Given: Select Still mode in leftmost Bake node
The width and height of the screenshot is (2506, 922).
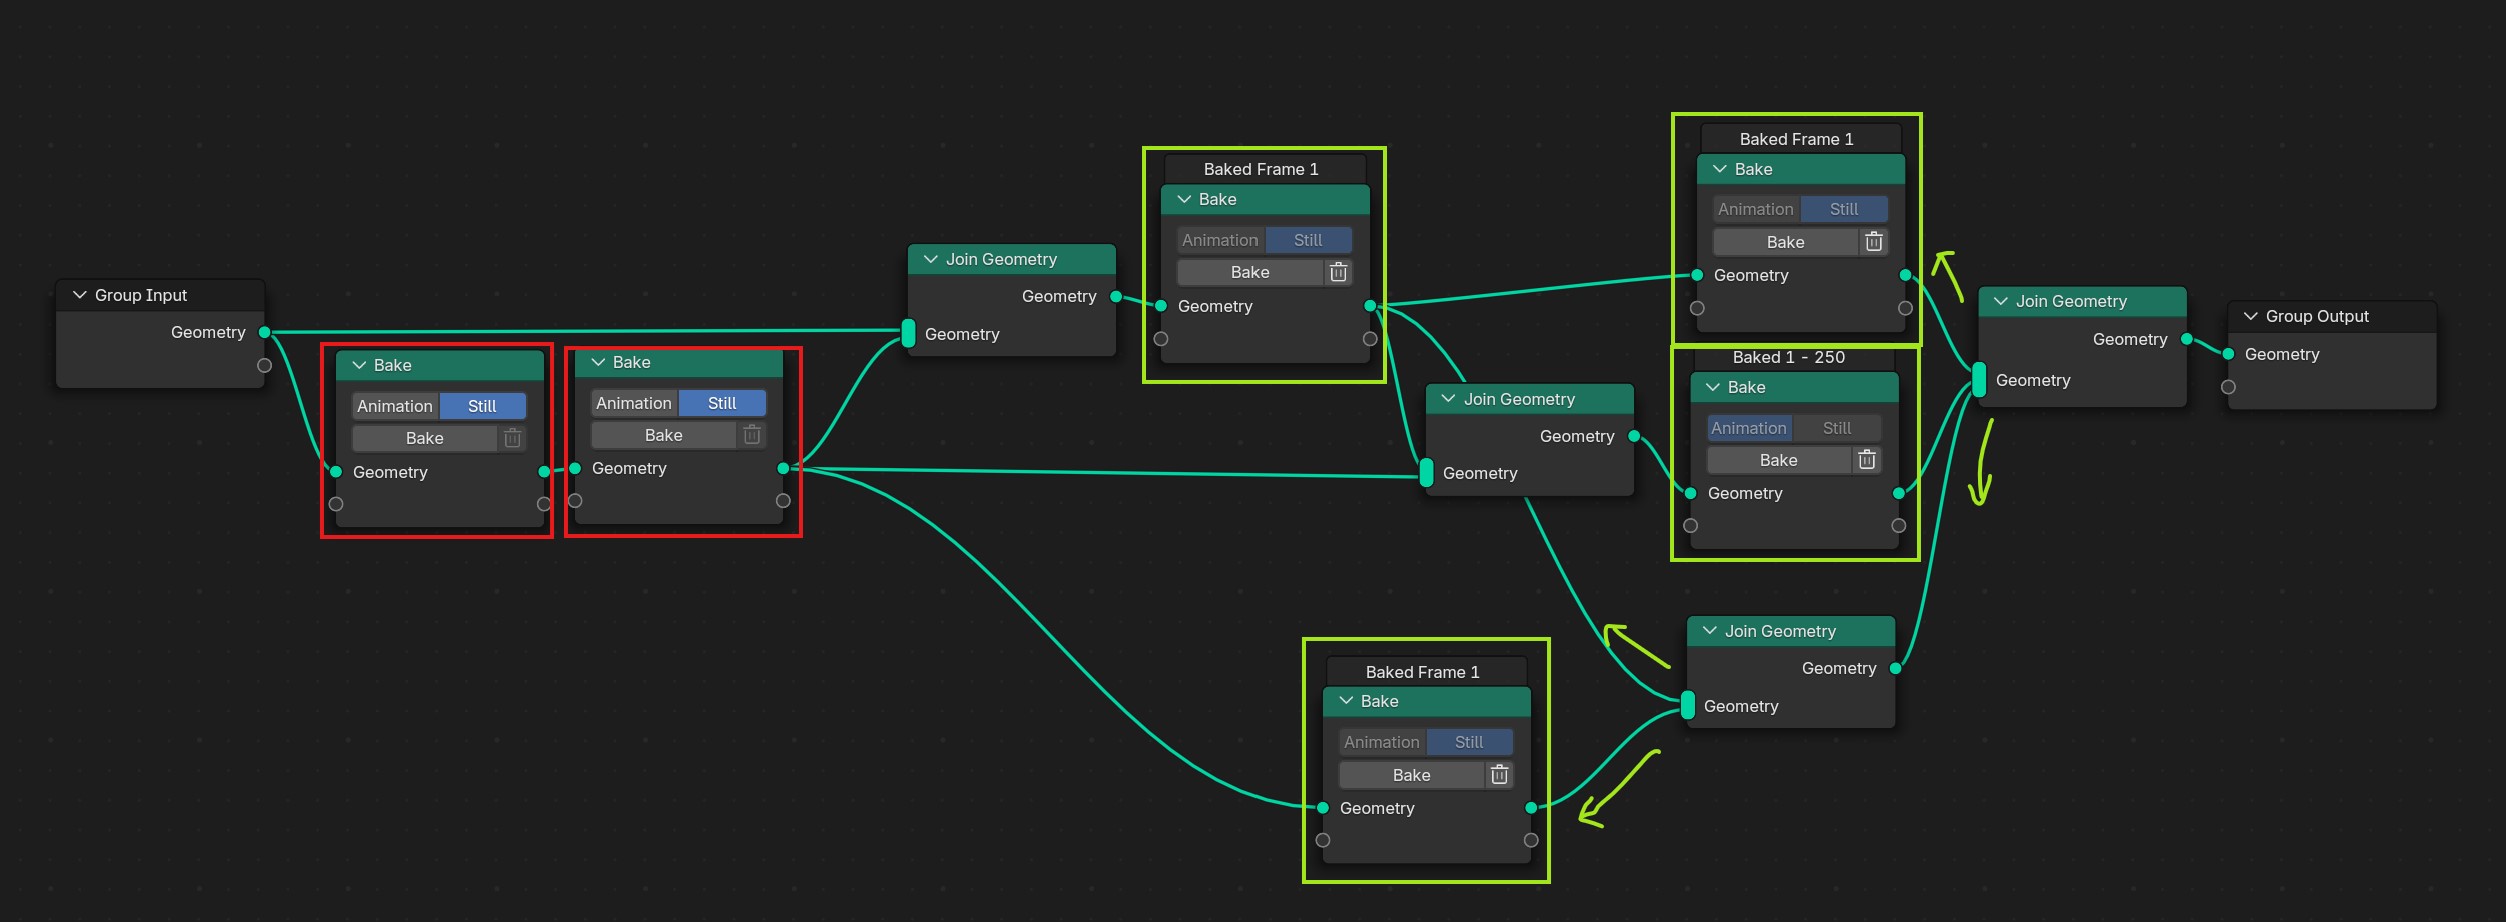Looking at the screenshot, I should point(482,406).
